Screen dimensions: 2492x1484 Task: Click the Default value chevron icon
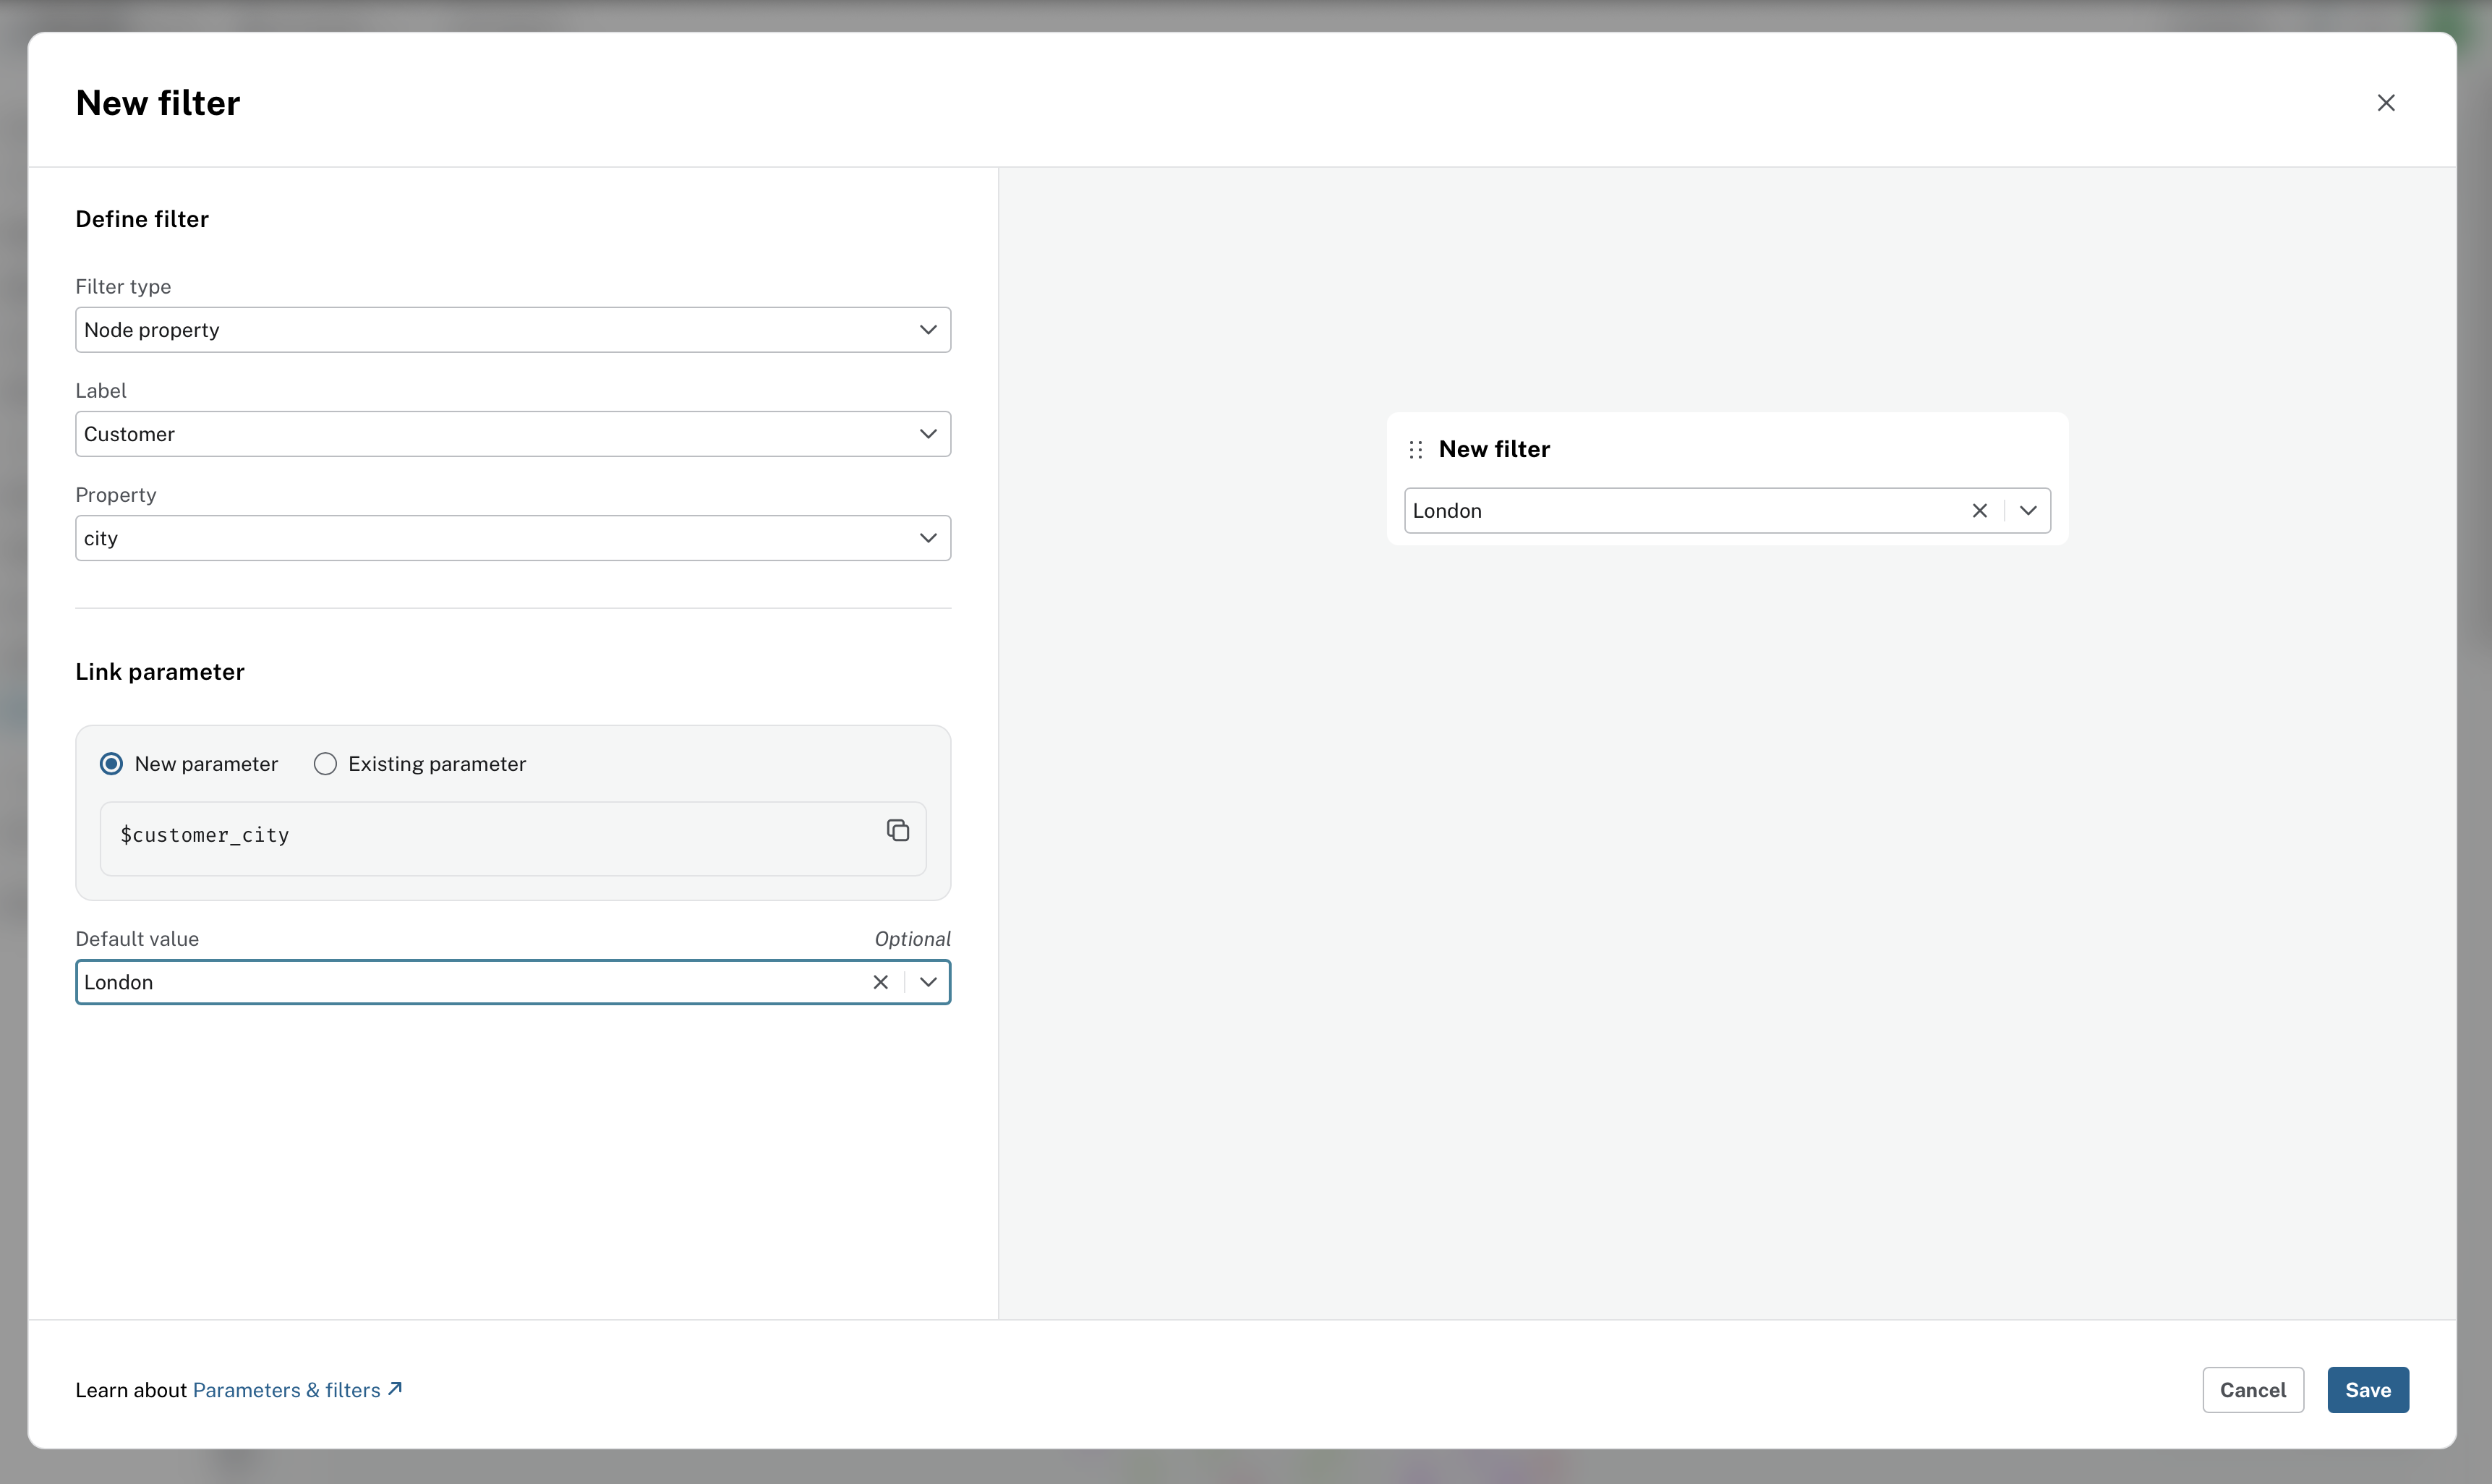coord(928,982)
